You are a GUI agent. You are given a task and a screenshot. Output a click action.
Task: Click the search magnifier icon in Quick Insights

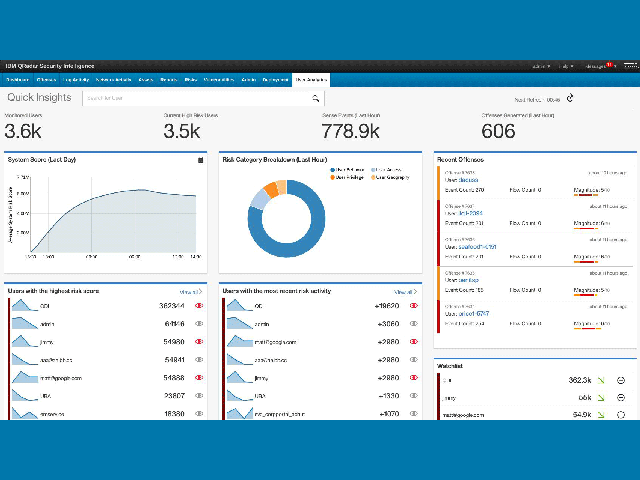[x=315, y=98]
